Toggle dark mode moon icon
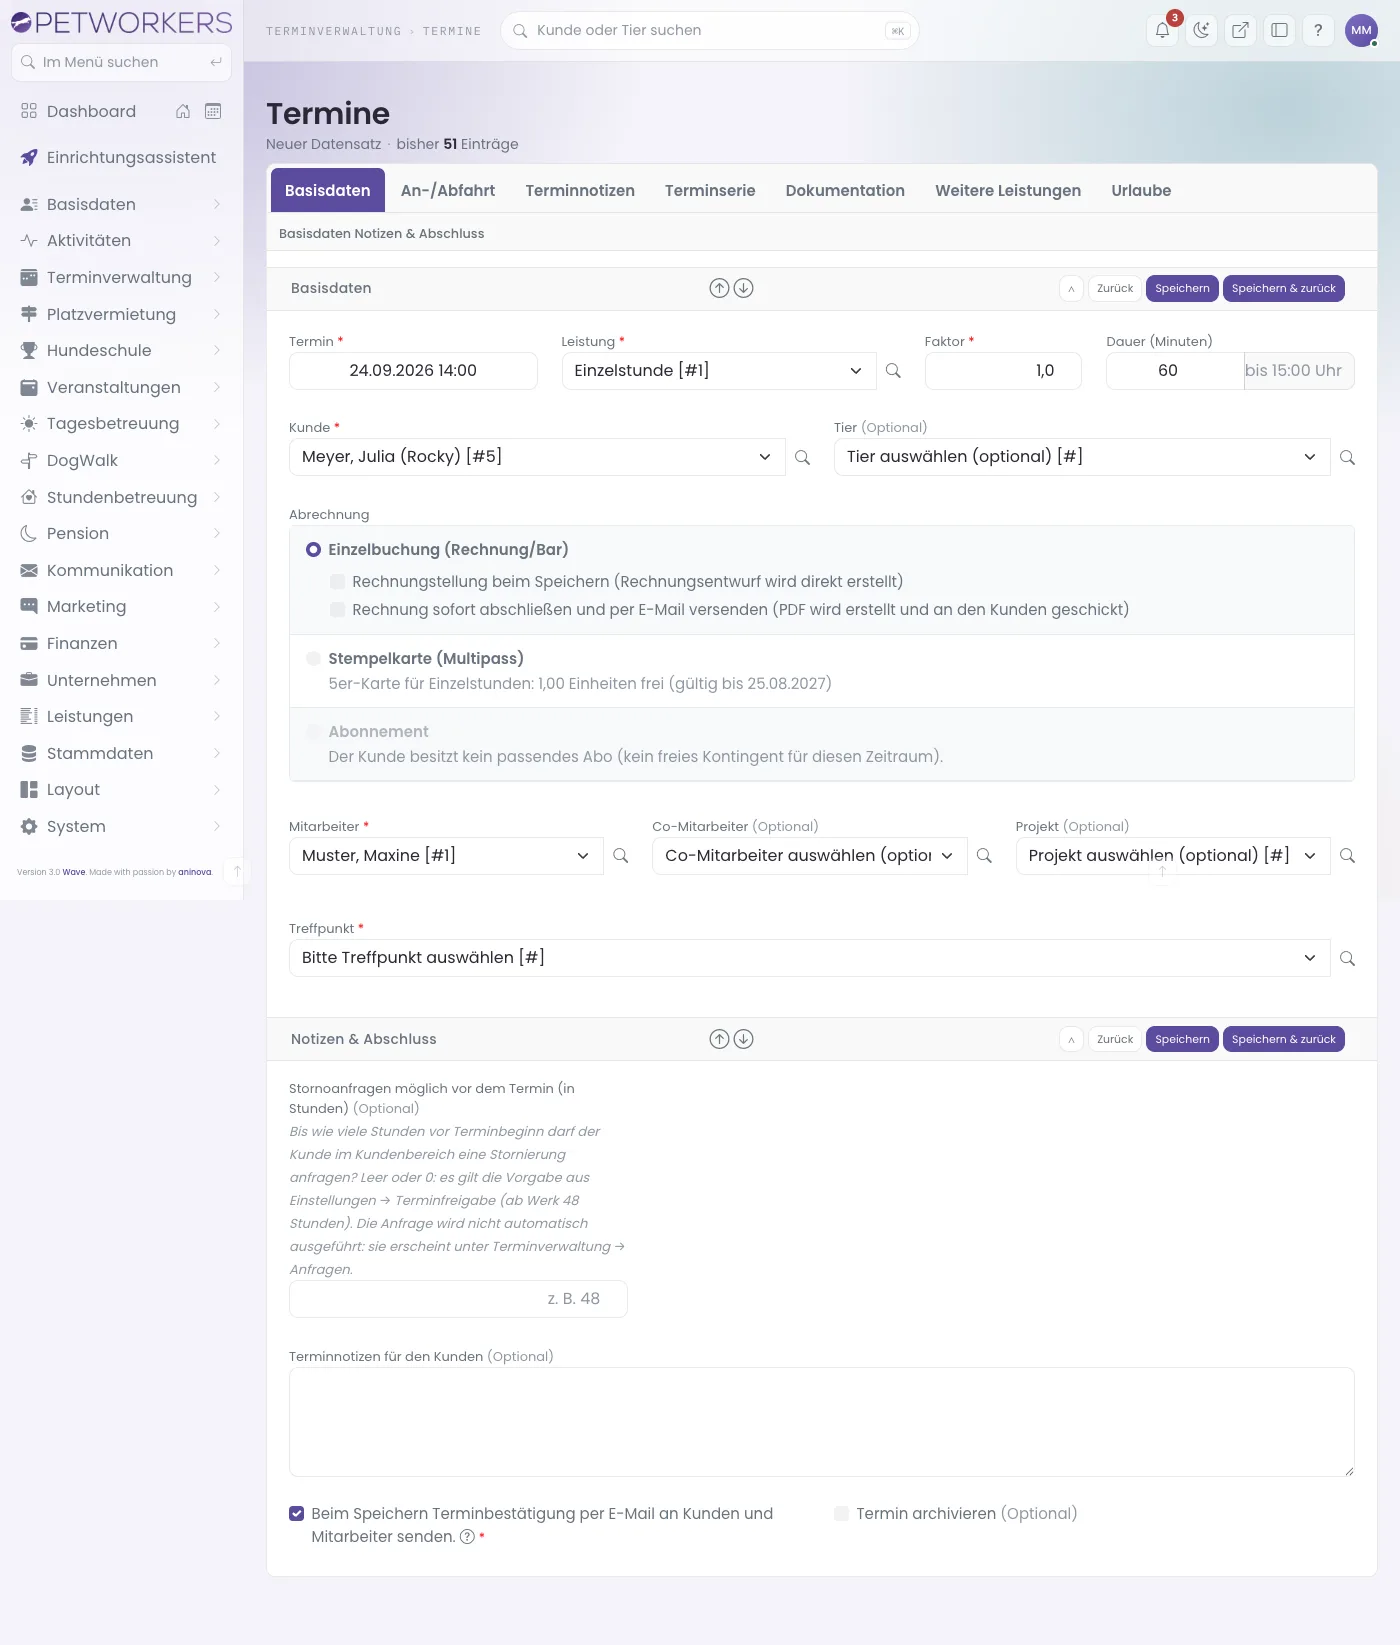 (x=1201, y=30)
